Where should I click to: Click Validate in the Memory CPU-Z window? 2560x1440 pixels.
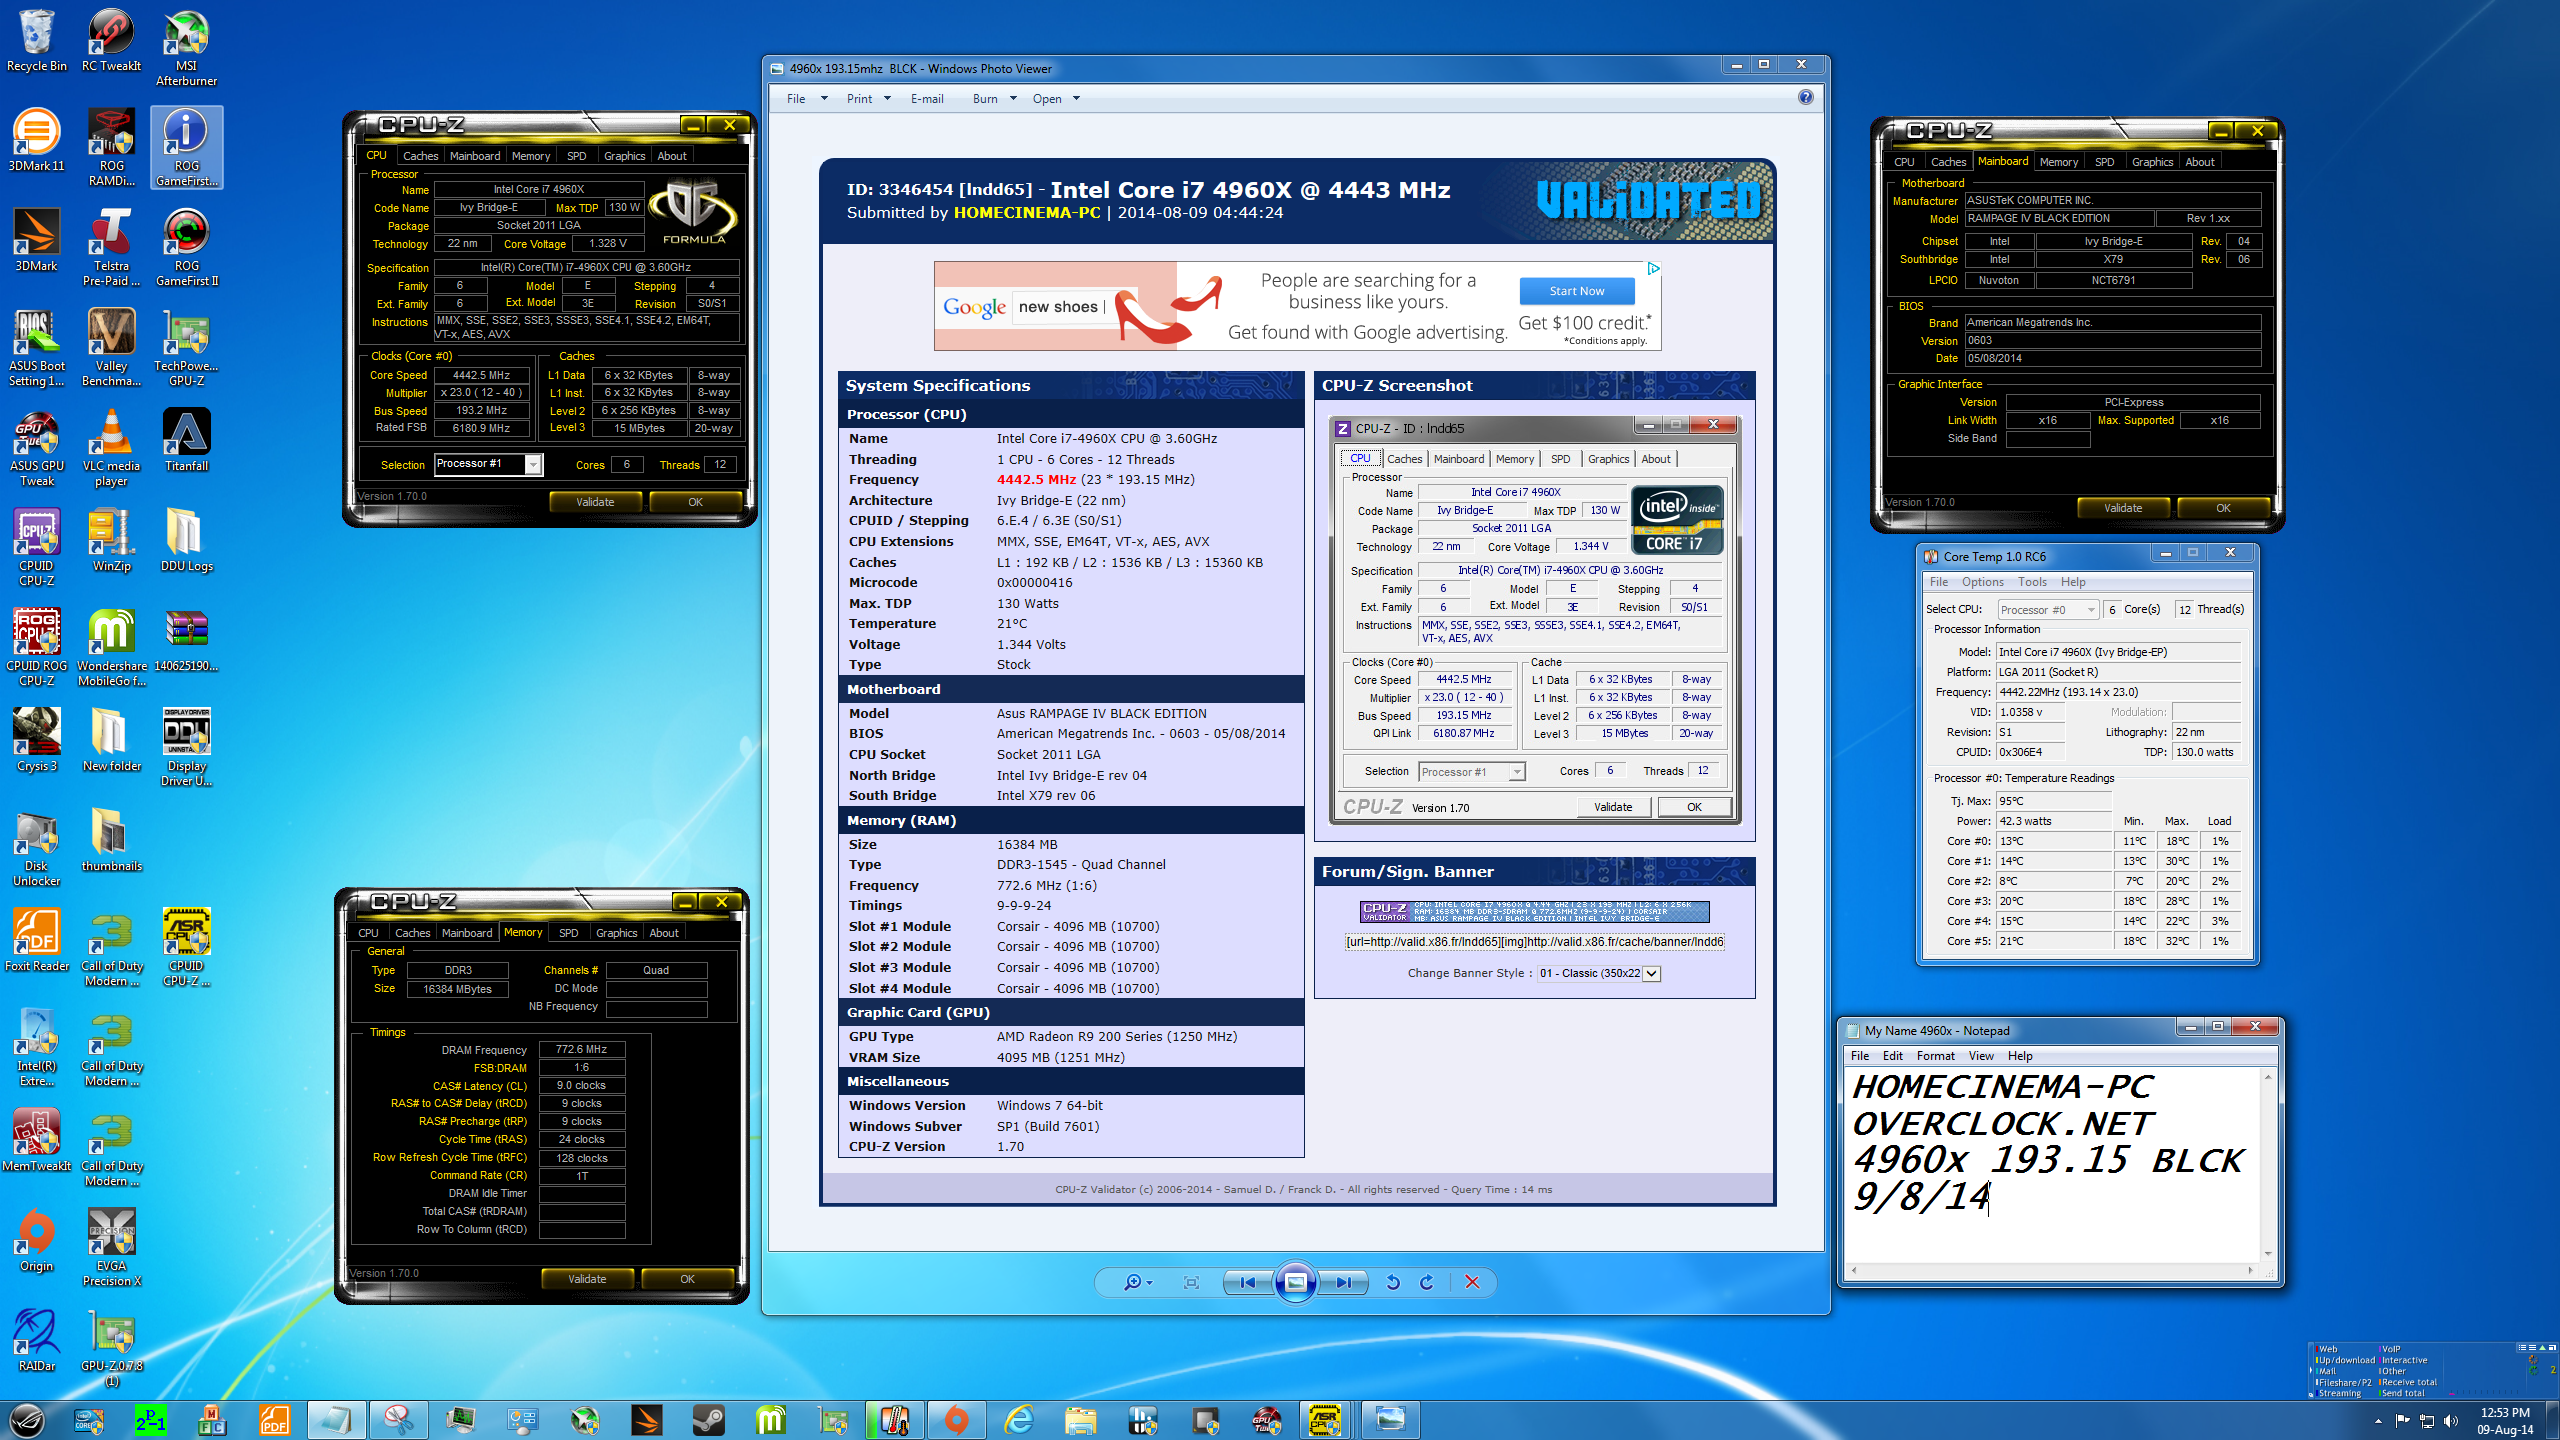[587, 1279]
